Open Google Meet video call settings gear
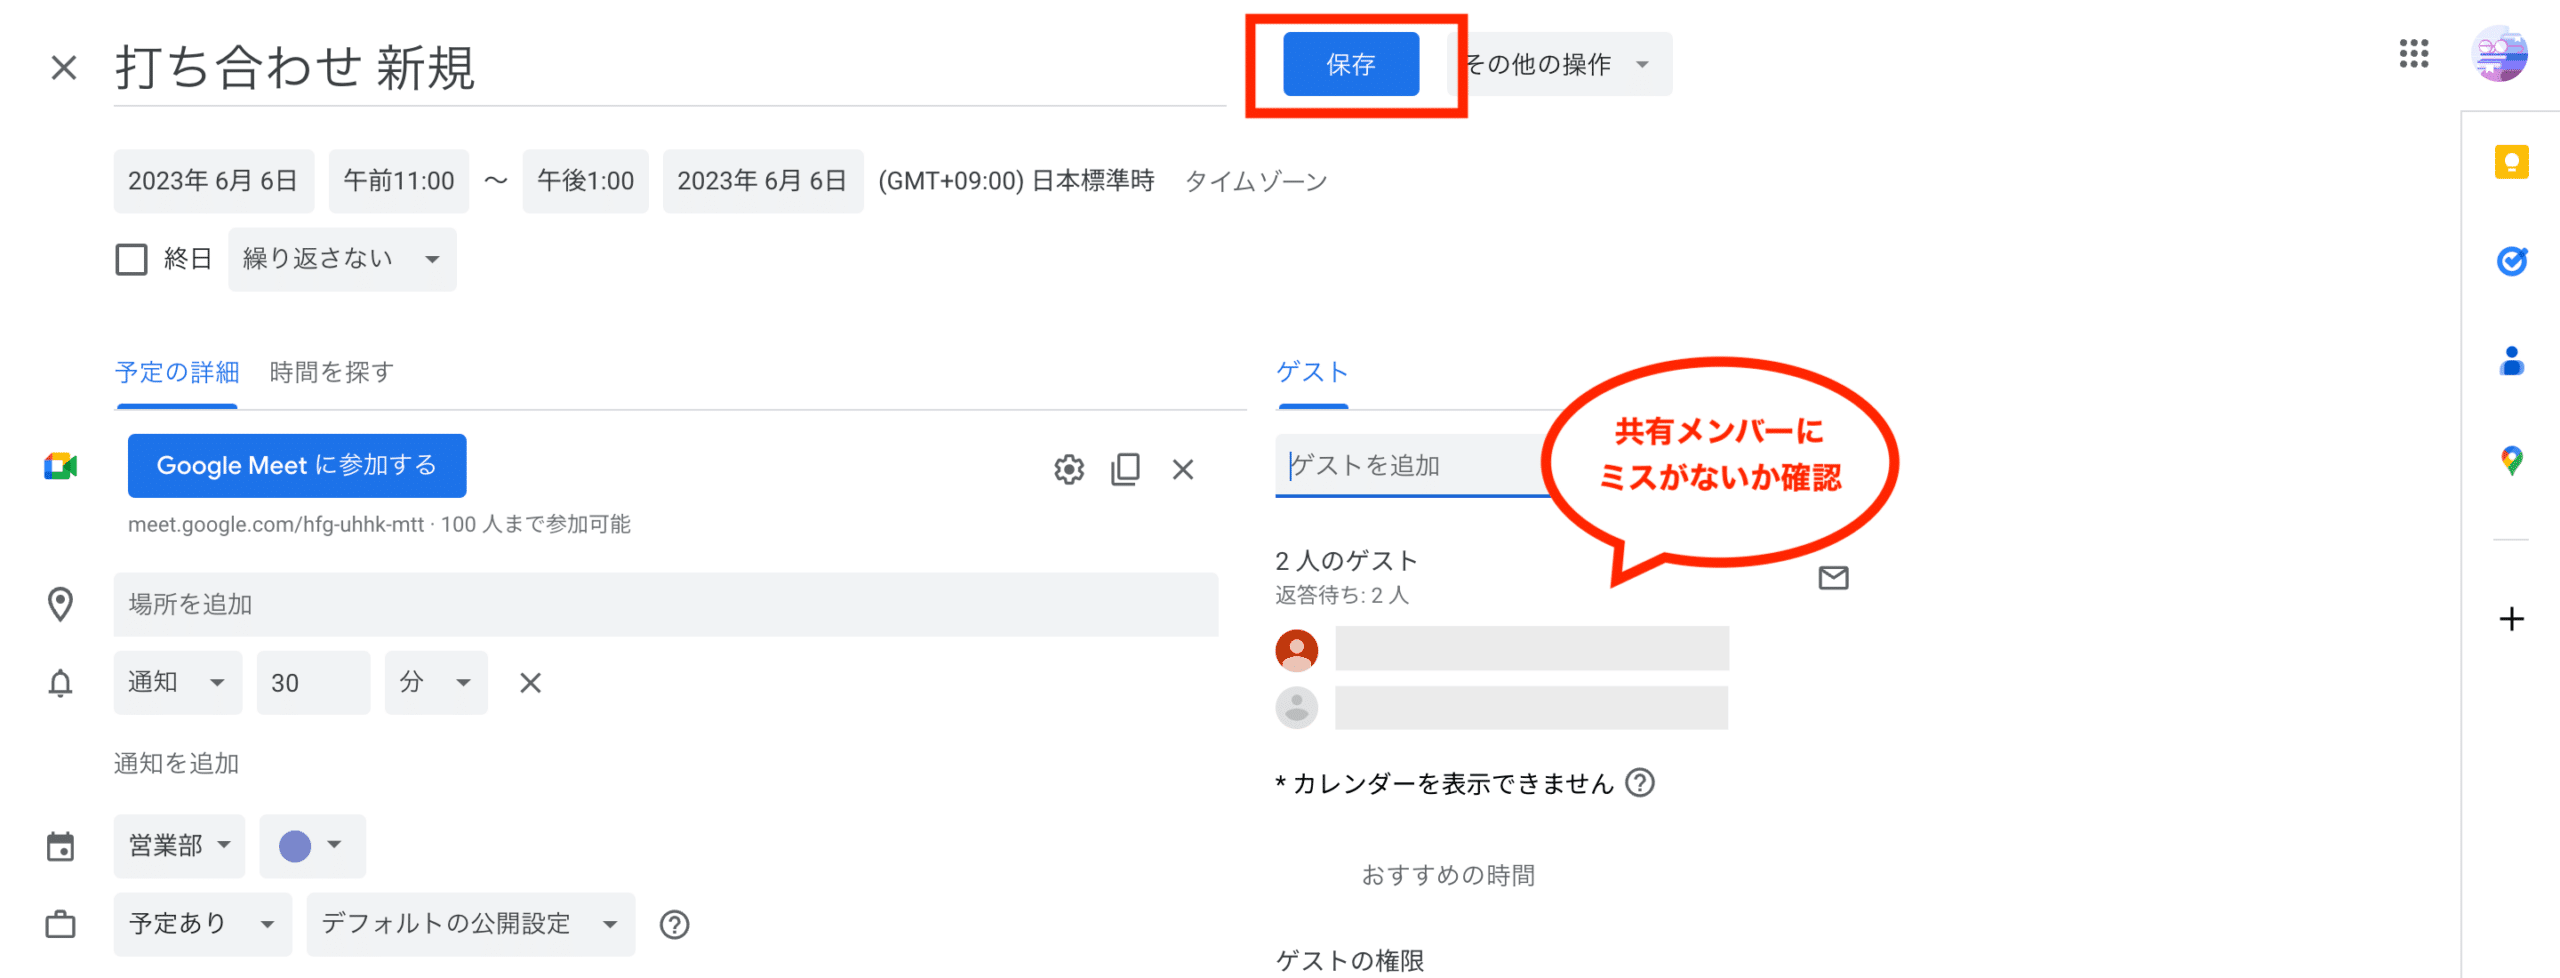The height and width of the screenshot is (978, 2560). coord(1068,469)
